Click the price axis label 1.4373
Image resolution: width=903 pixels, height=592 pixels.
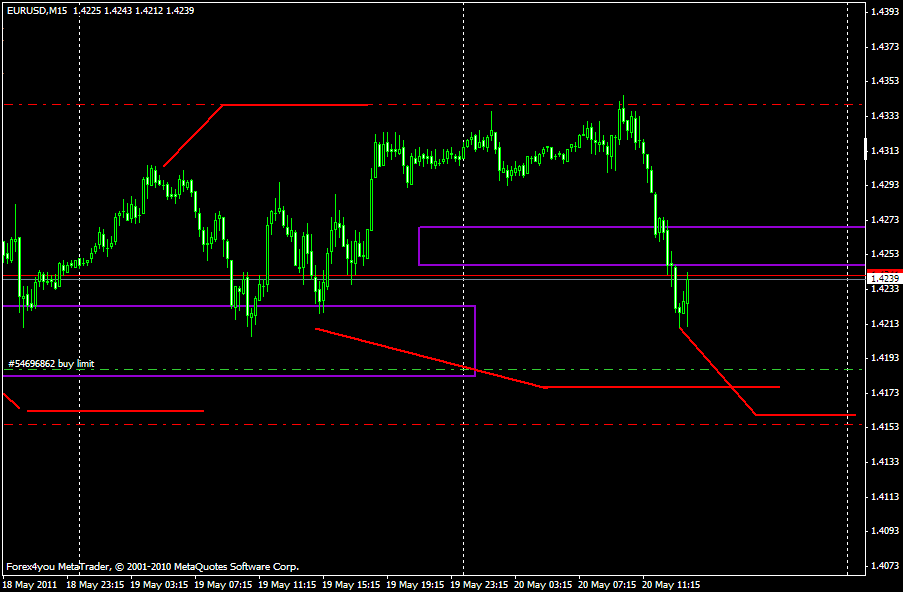coord(885,47)
